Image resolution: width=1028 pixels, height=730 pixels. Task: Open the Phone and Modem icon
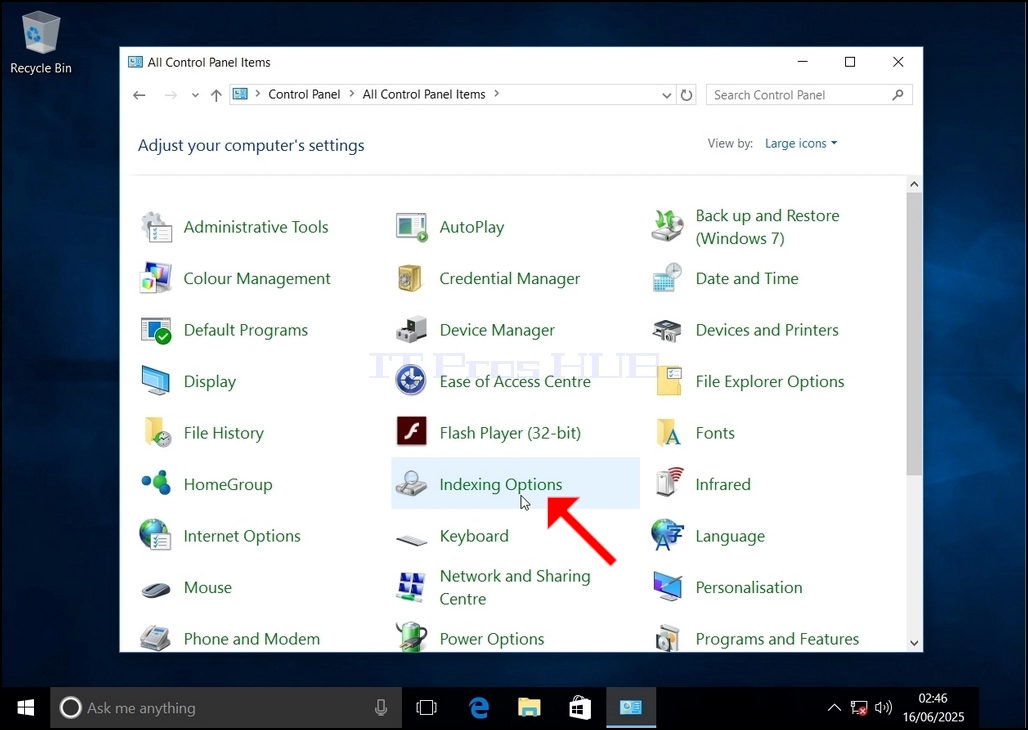(x=156, y=638)
